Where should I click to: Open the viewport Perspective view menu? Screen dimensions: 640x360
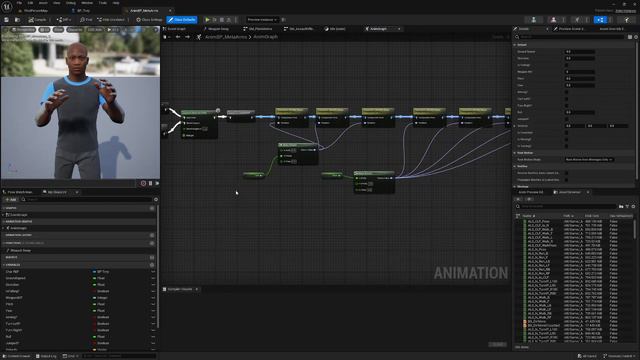tap(24, 30)
